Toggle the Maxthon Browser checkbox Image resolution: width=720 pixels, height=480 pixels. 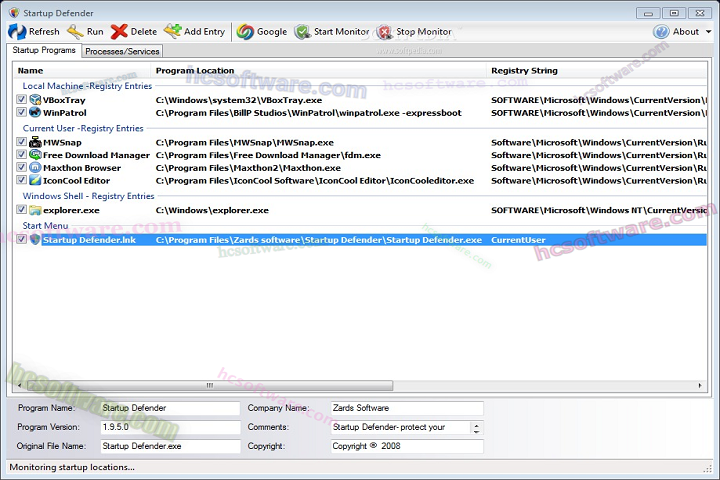(21, 167)
